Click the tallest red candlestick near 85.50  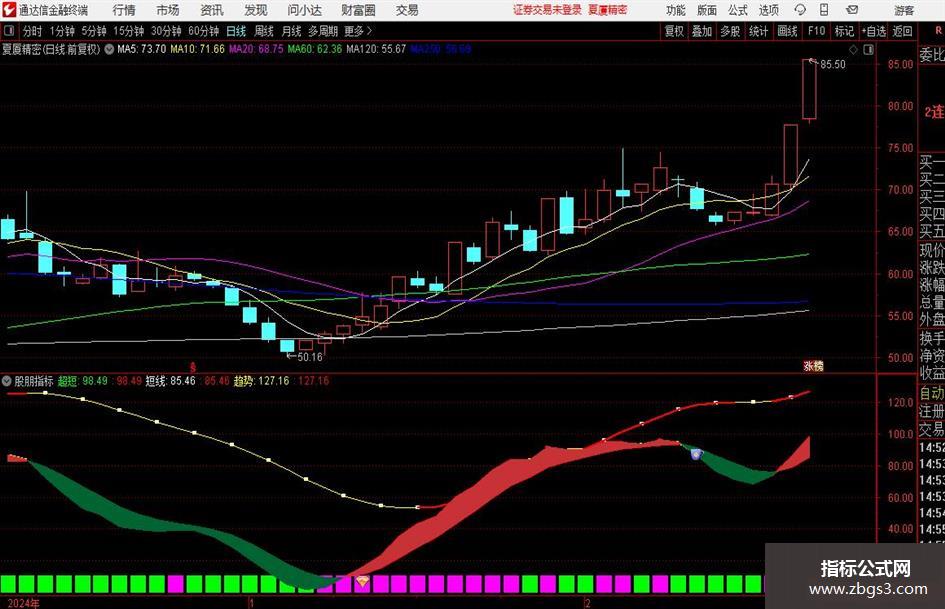809,89
